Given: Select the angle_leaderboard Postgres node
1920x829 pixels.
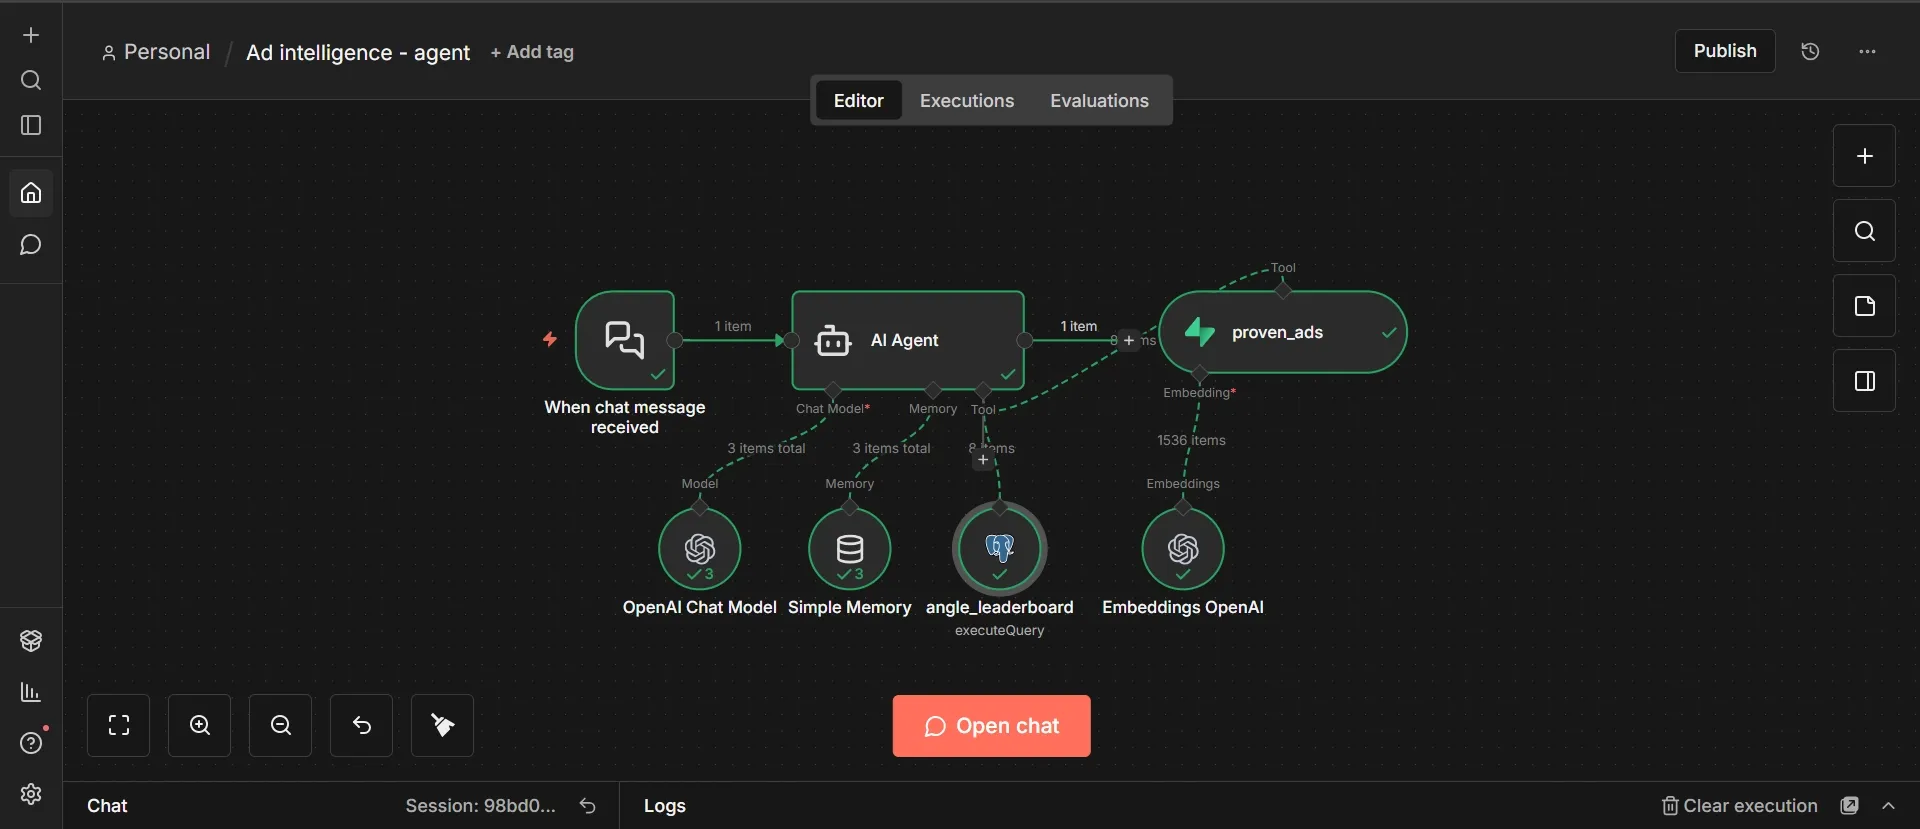Looking at the screenshot, I should pos(1000,549).
